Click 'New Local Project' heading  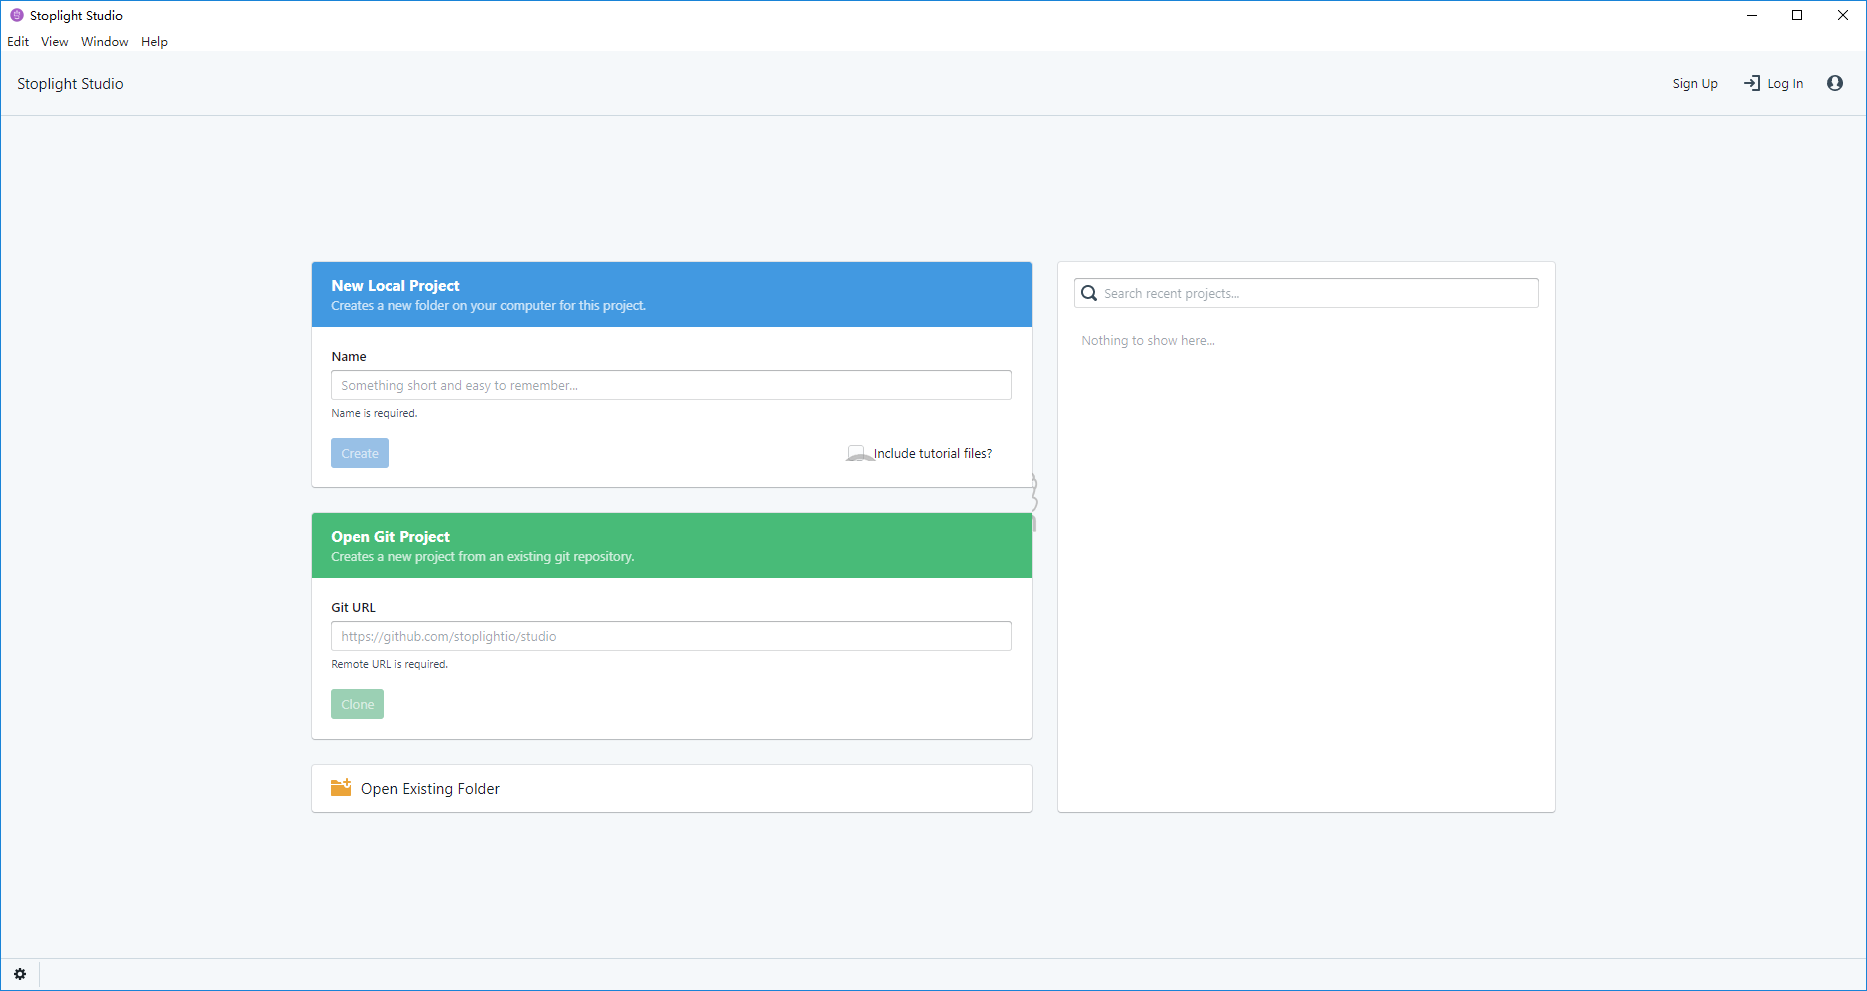coord(395,286)
